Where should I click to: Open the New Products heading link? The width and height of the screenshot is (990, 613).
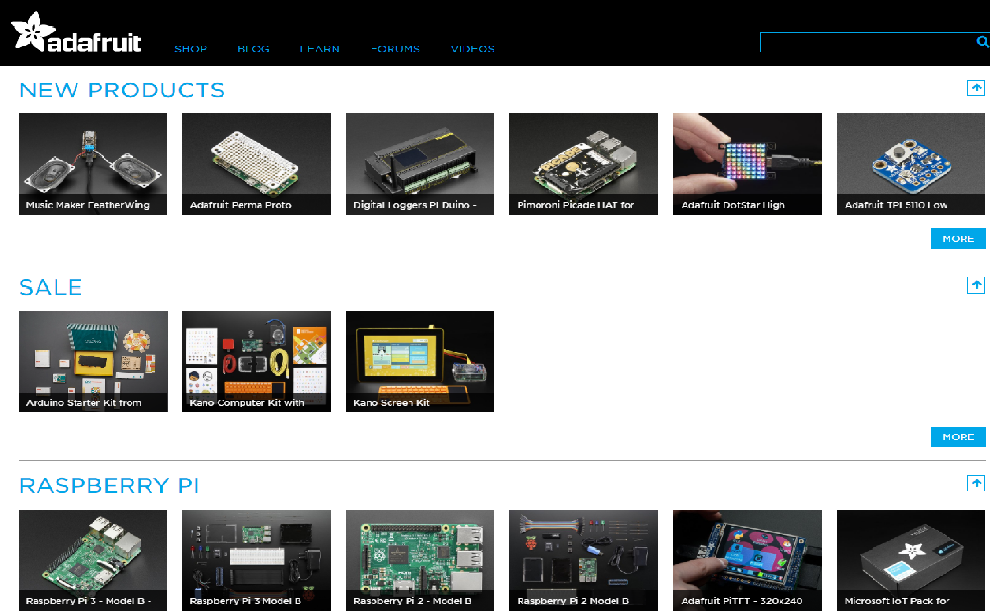point(122,90)
